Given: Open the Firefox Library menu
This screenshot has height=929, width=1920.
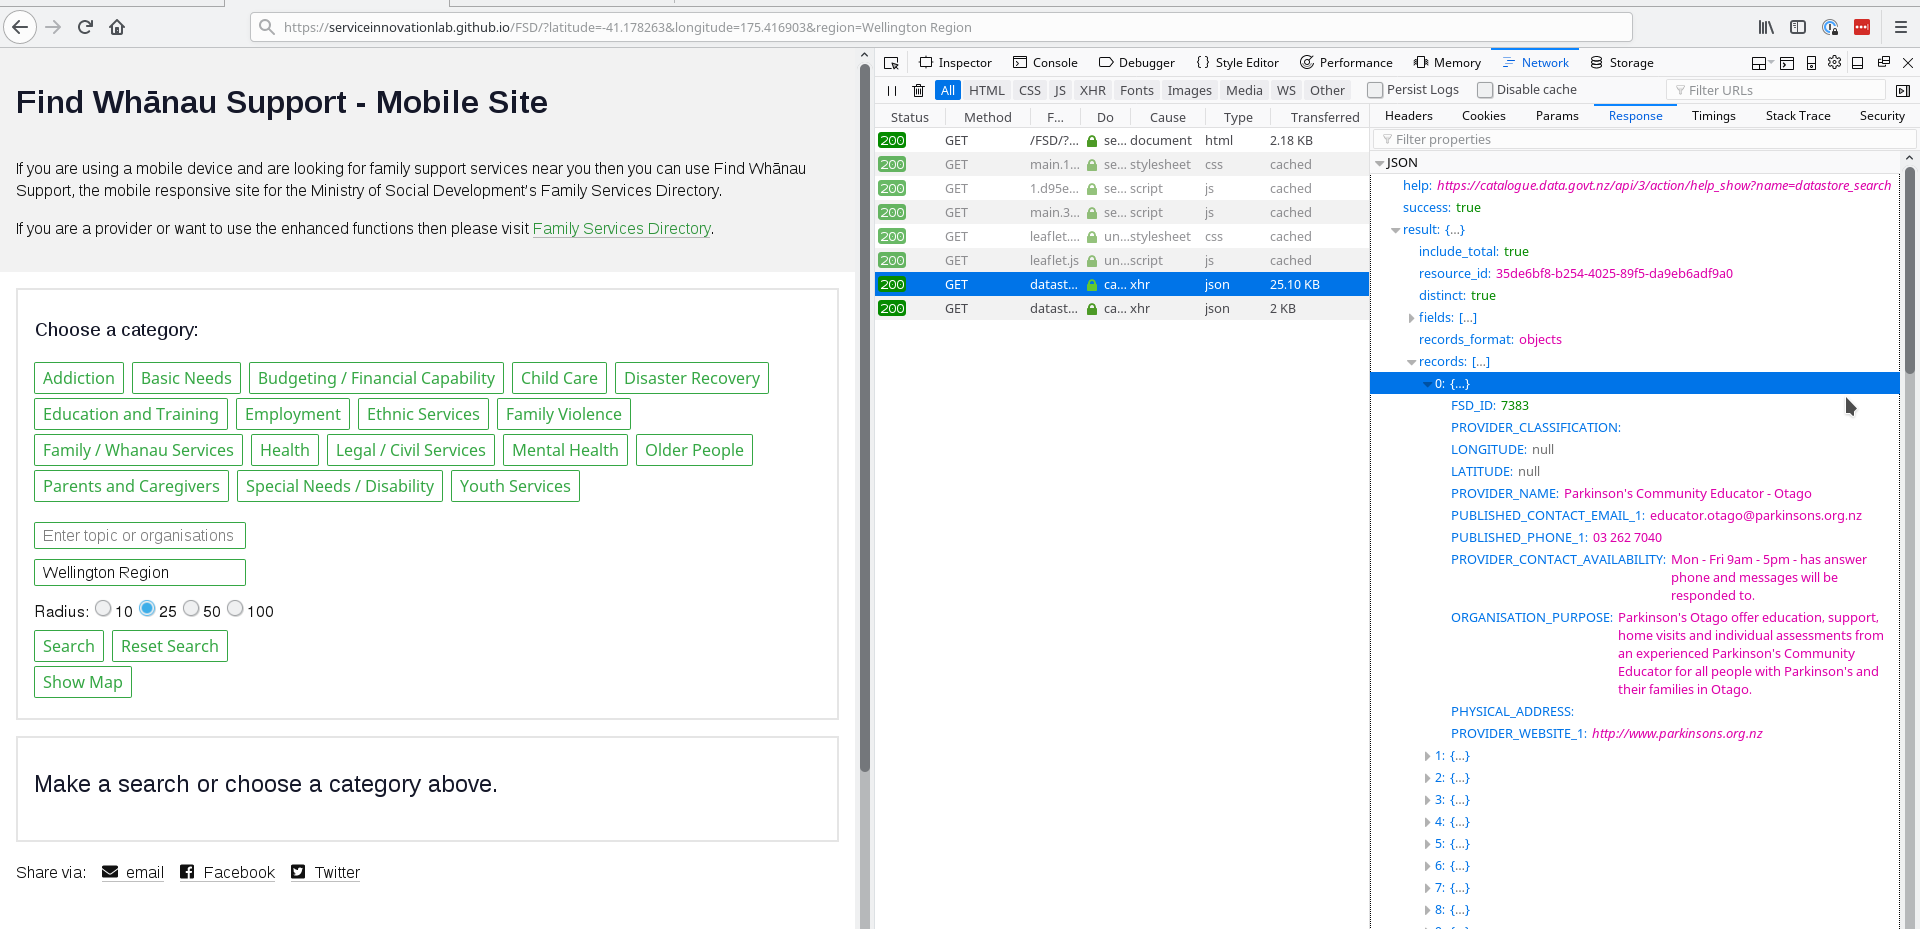Looking at the screenshot, I should 1767,27.
